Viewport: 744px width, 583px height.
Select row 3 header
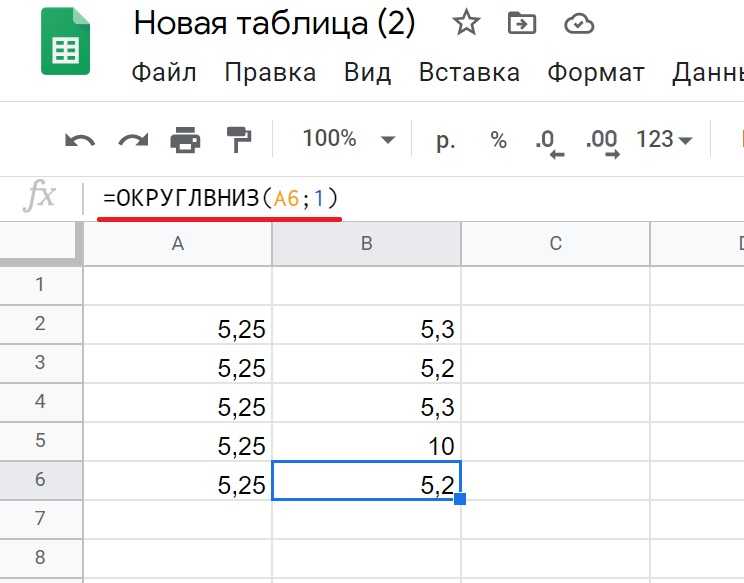click(x=40, y=363)
